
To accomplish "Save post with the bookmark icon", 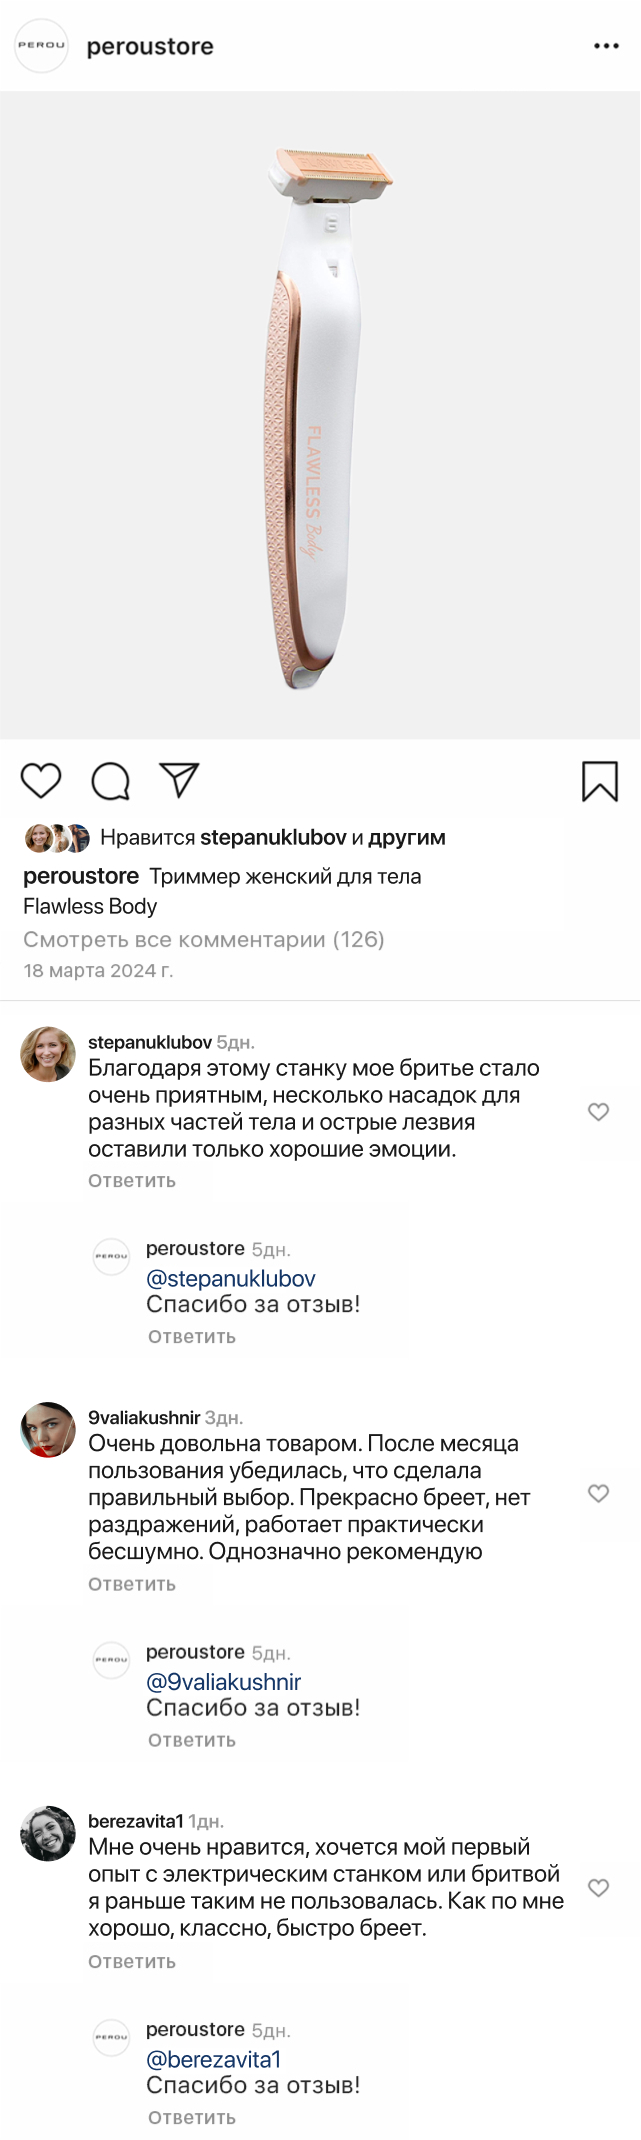I will [x=600, y=781].
